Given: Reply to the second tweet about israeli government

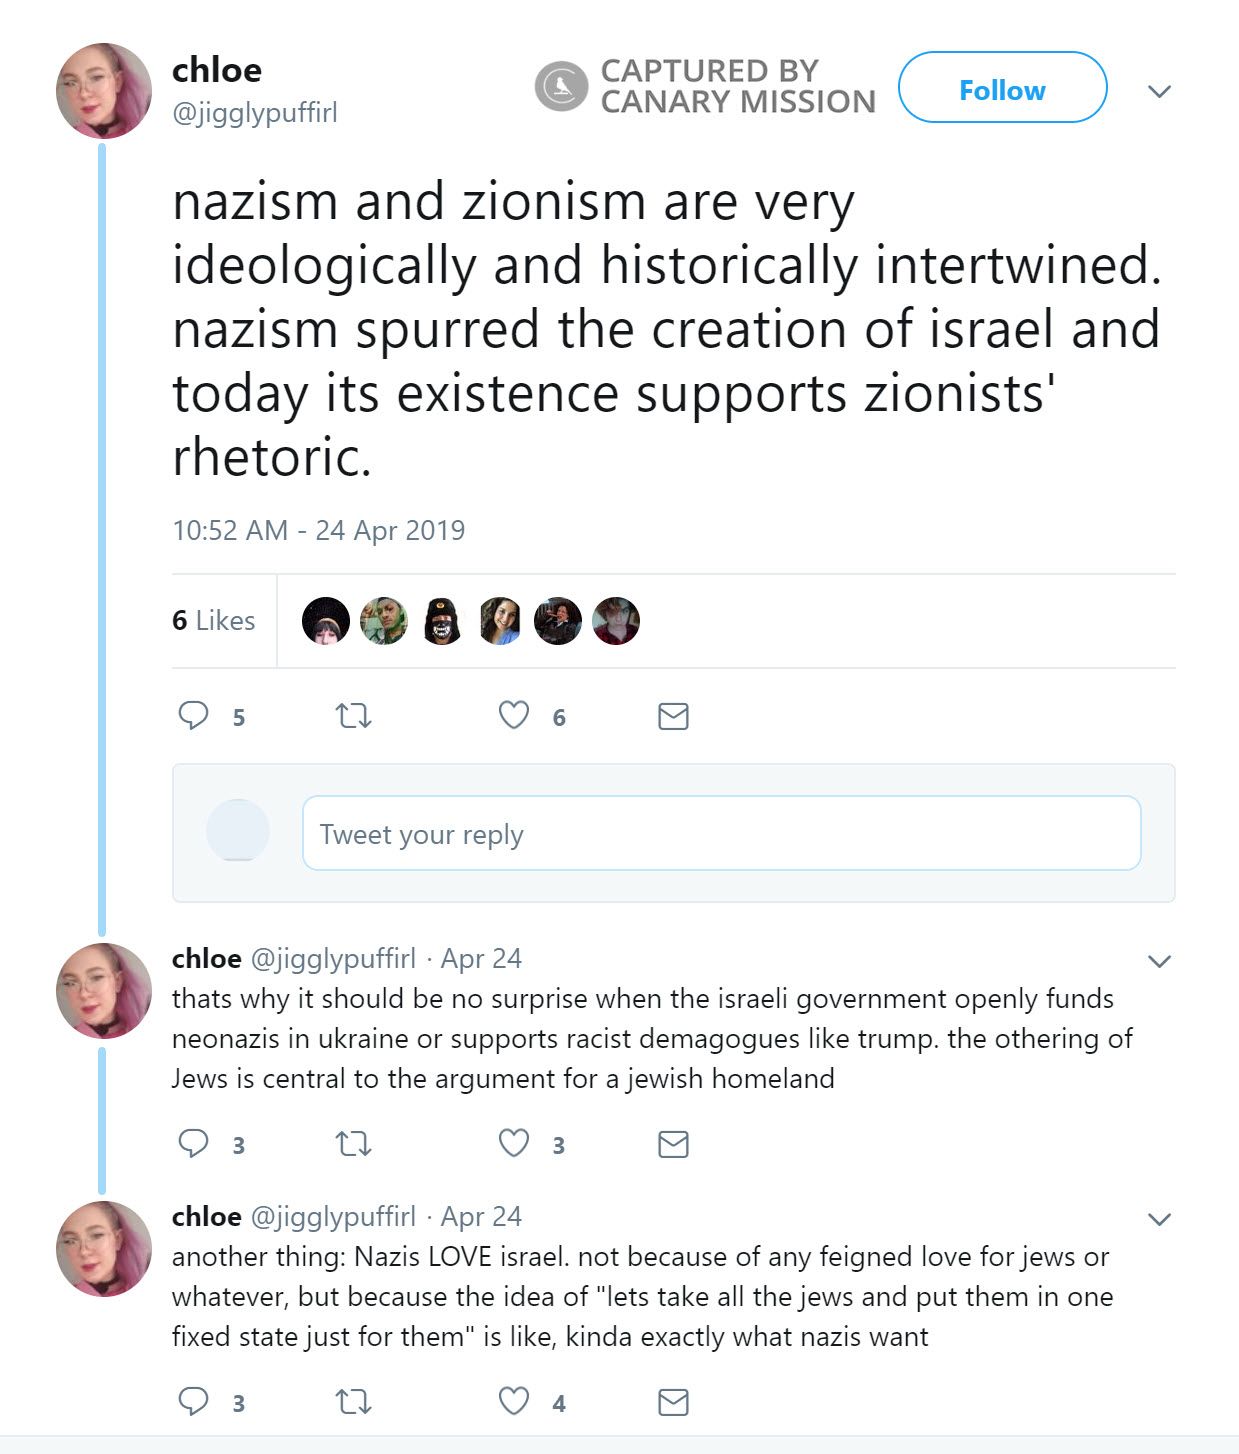Looking at the screenshot, I should (193, 1143).
